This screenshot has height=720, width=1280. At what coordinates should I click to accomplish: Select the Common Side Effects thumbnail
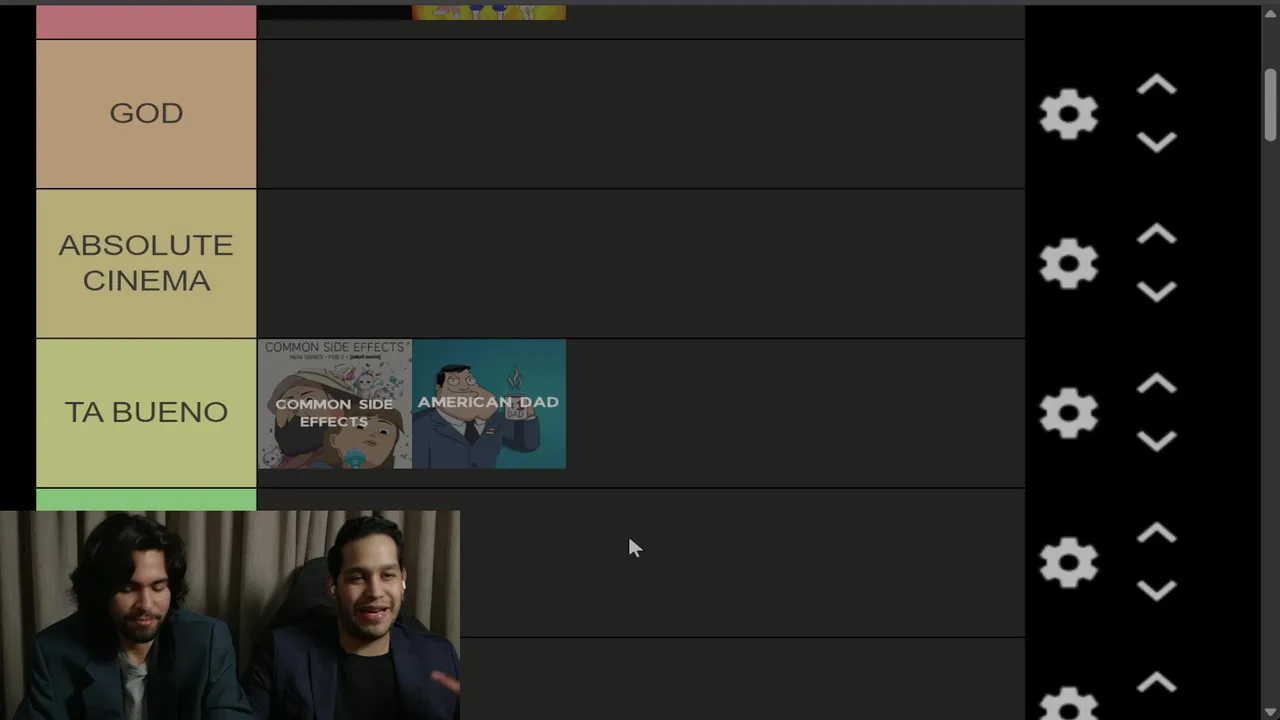pyautogui.click(x=335, y=404)
